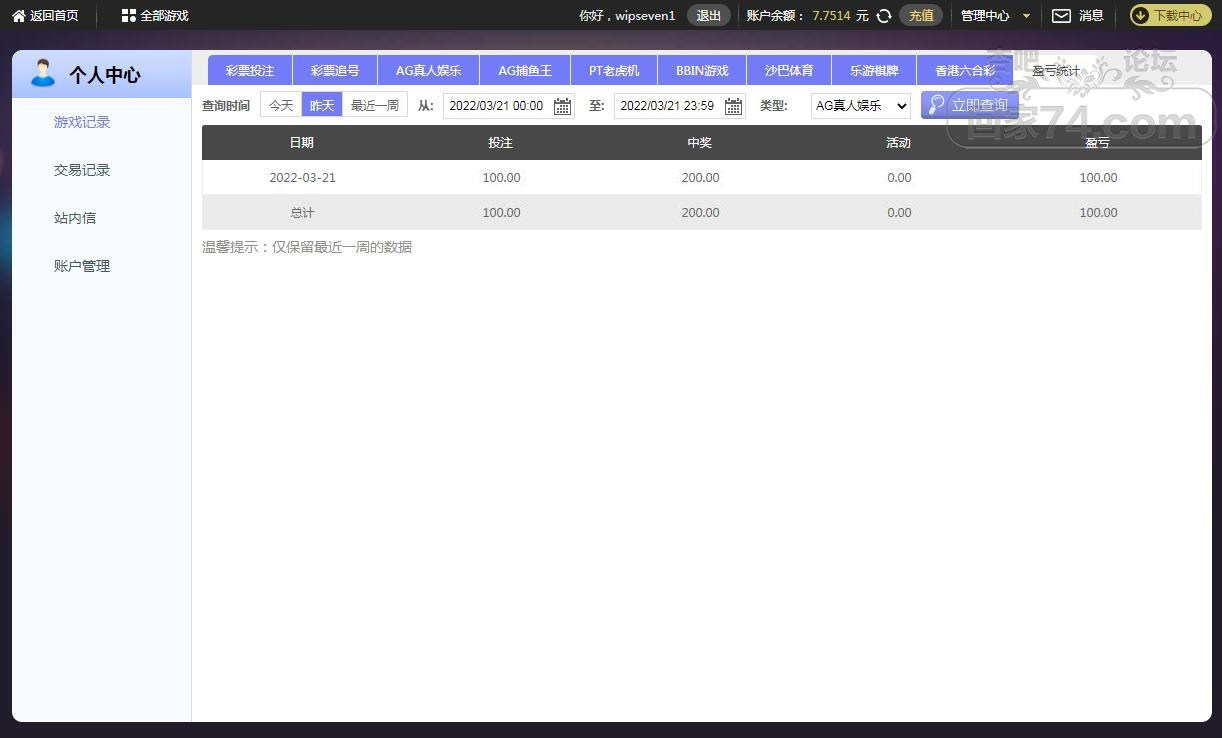Image resolution: width=1222 pixels, height=738 pixels.
Task: Expand the 类型 dropdown showing AG真人娱乐
Action: tap(860, 105)
